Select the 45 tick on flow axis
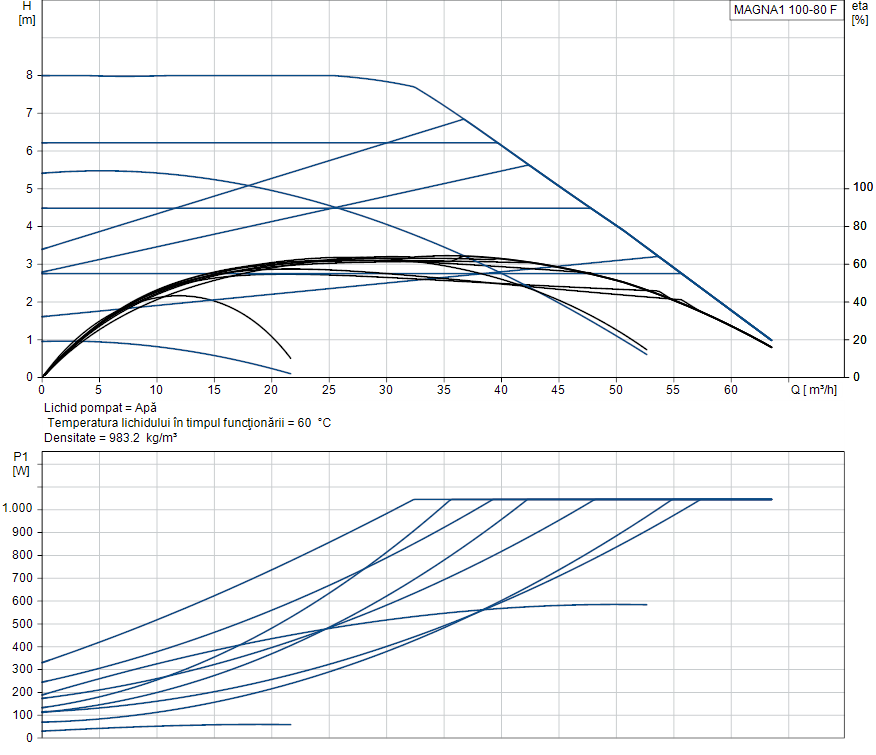The height and width of the screenshot is (755, 876). tap(559, 390)
